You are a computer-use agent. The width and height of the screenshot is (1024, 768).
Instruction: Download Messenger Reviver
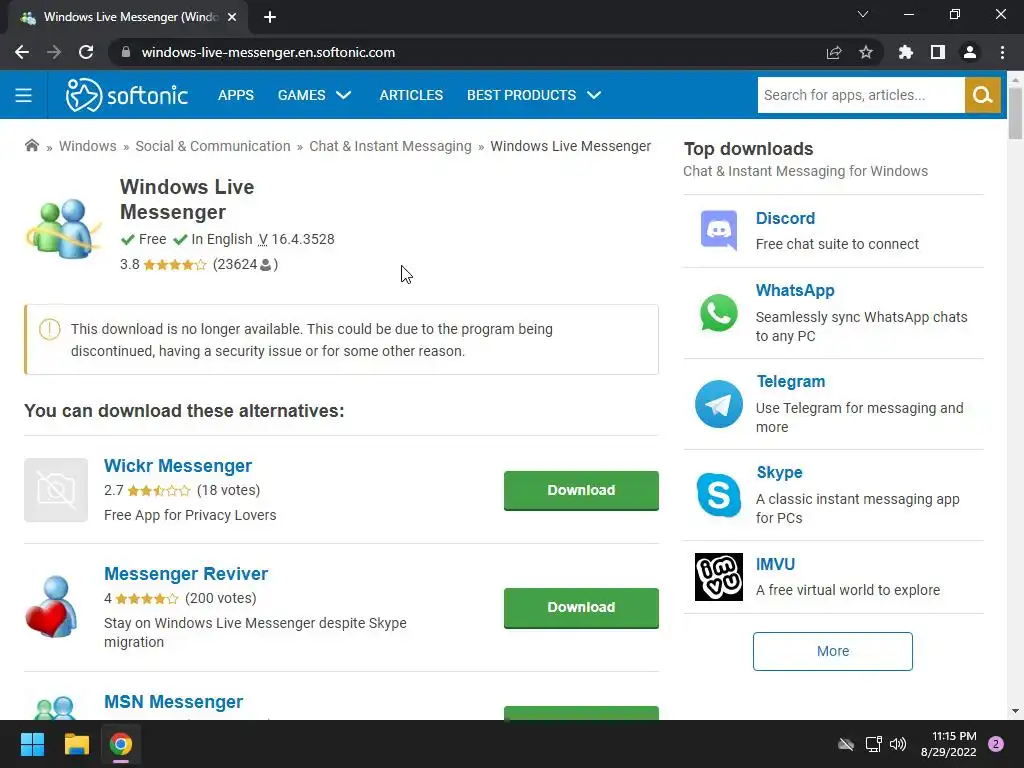581,607
